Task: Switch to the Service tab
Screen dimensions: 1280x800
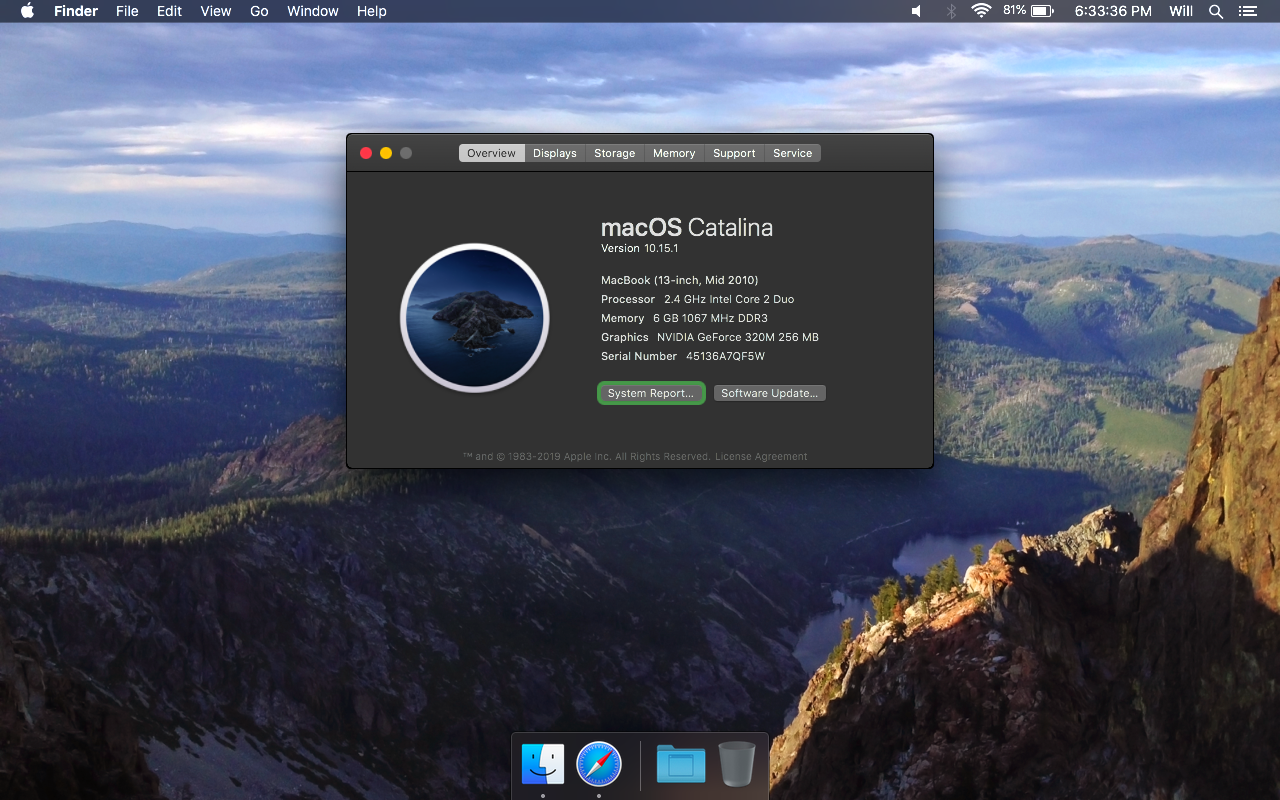Action: [x=793, y=153]
